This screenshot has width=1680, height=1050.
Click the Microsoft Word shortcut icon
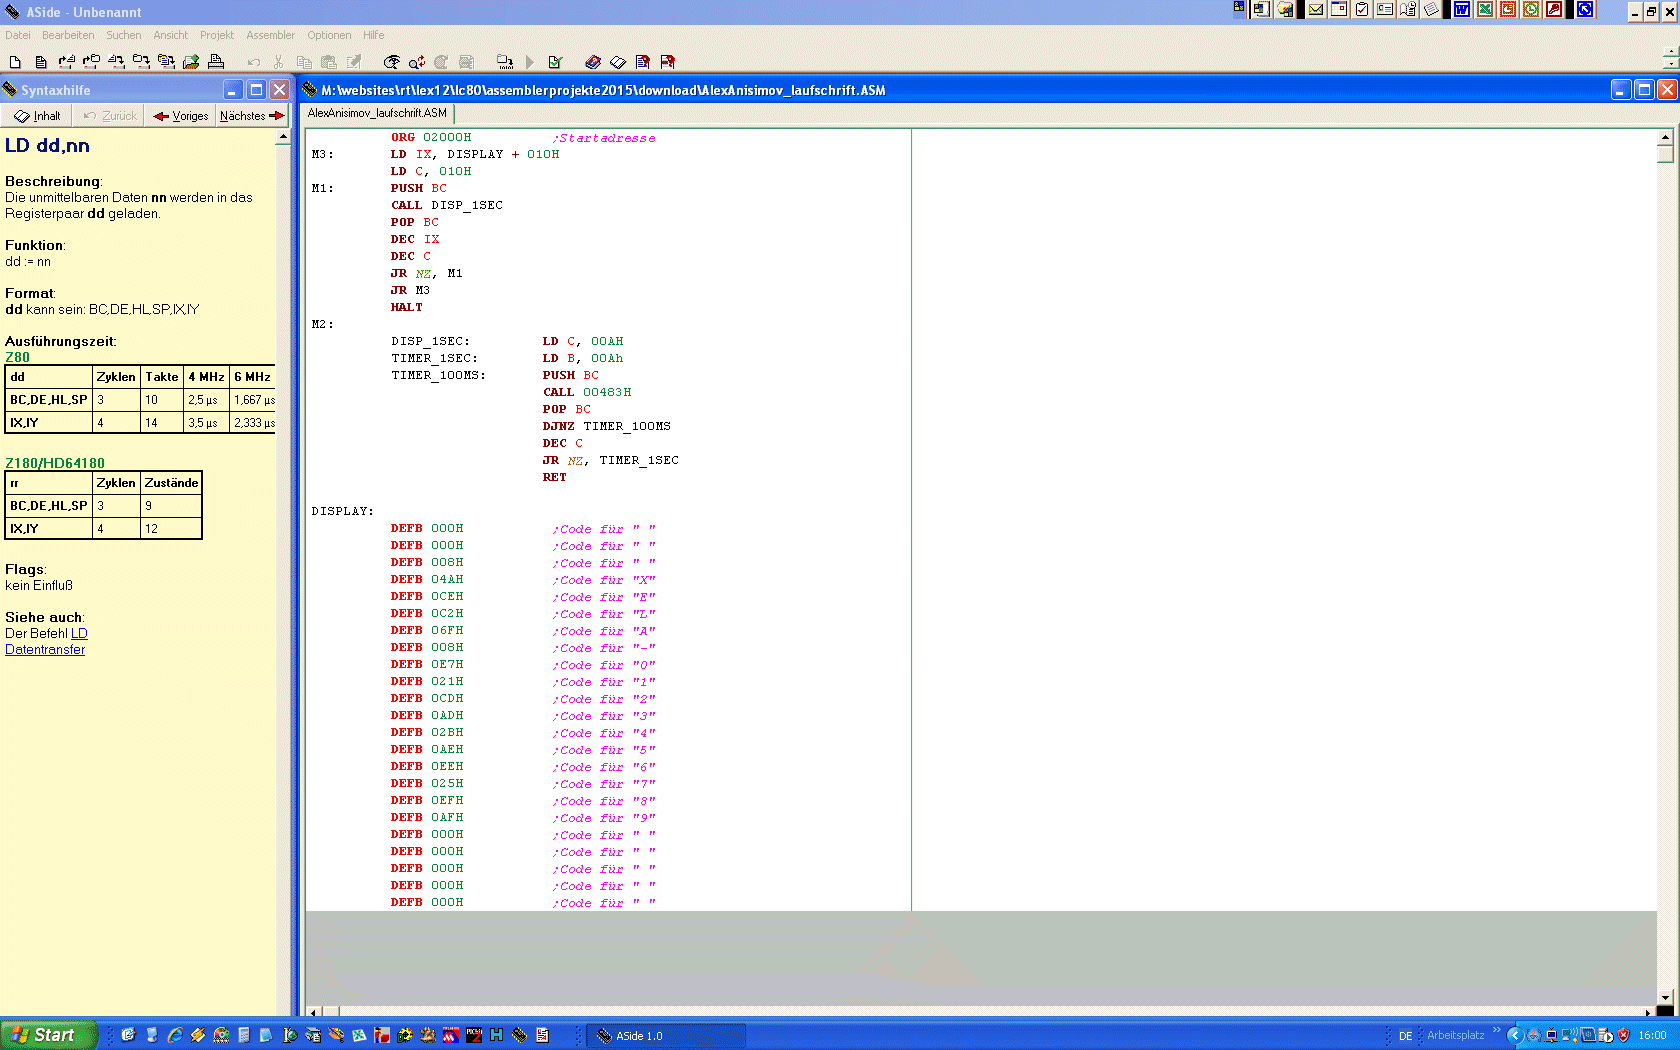(x=1462, y=10)
